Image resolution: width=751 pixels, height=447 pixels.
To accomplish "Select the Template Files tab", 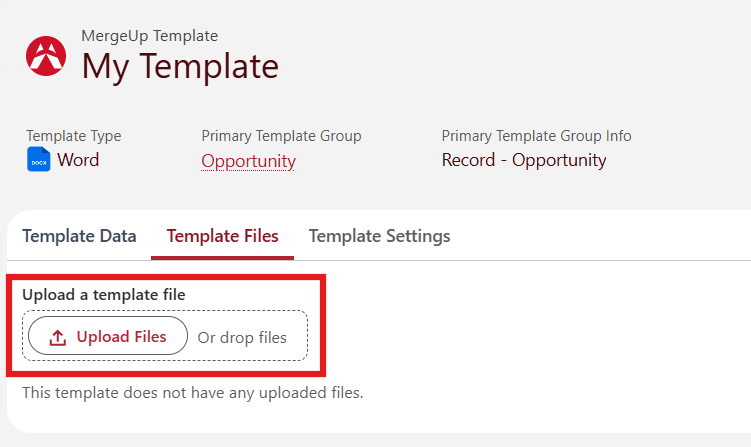I will (x=222, y=236).
